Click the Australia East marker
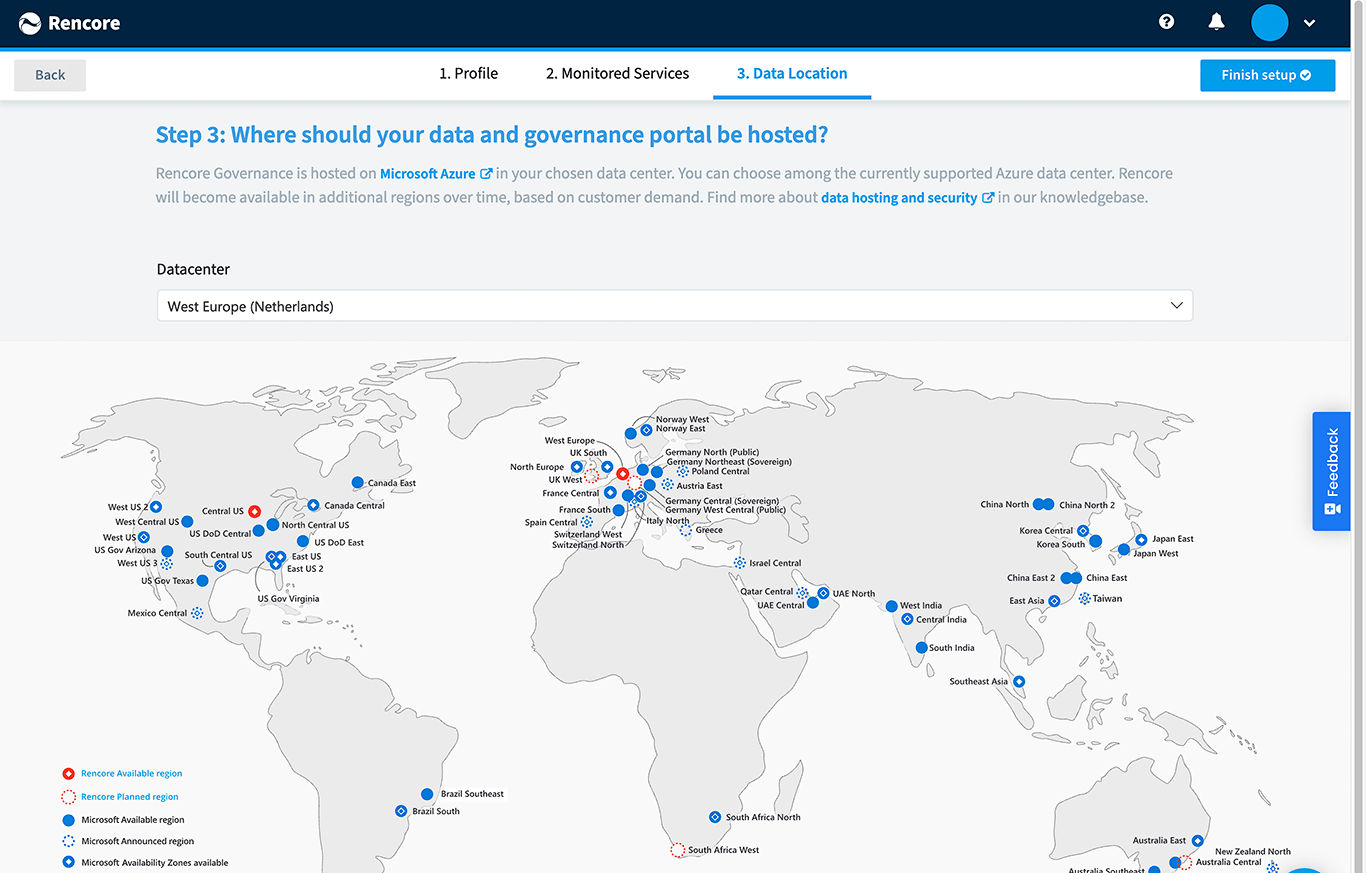The image size is (1366, 873). (x=1198, y=841)
